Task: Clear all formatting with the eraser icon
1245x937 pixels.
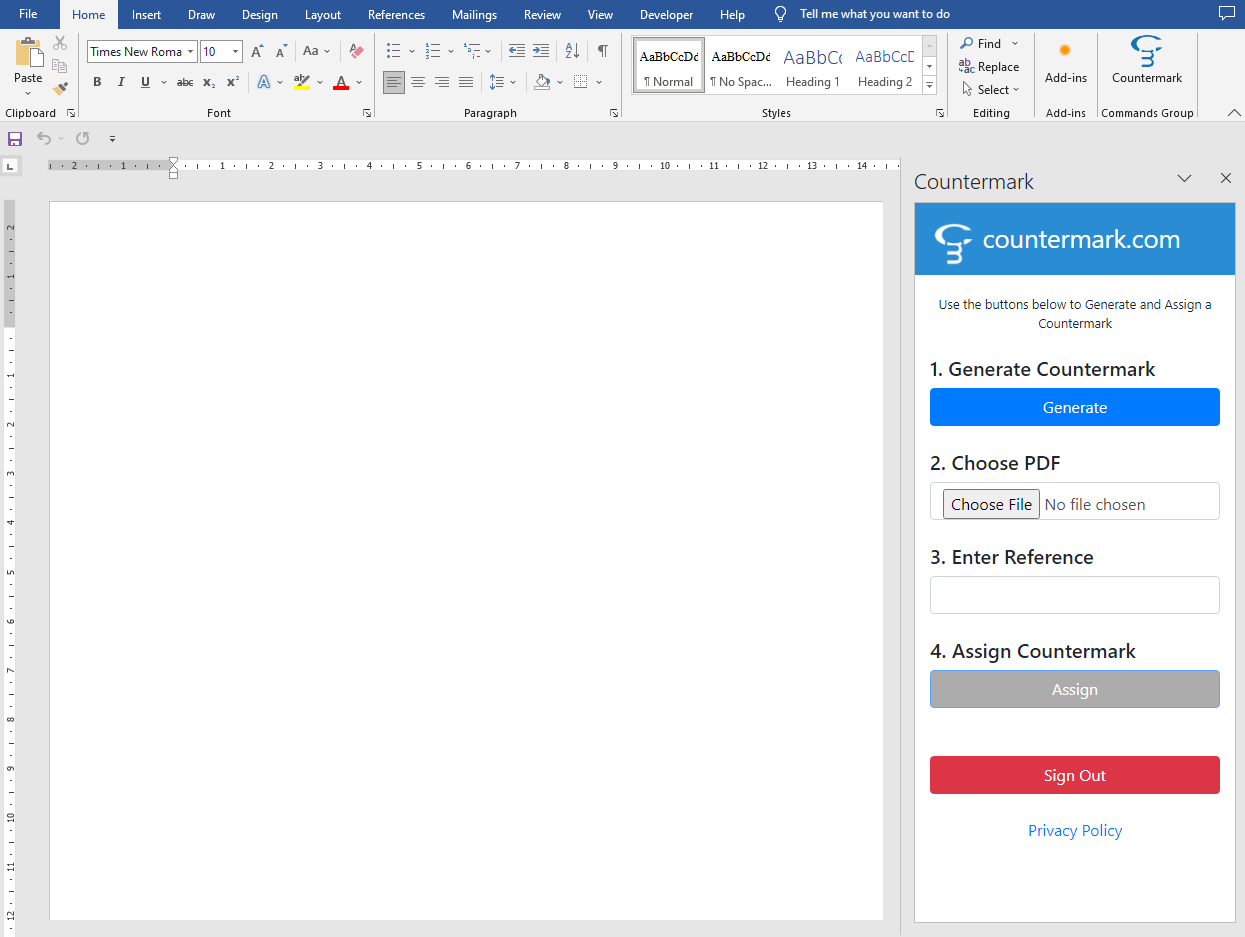Action: pos(357,51)
